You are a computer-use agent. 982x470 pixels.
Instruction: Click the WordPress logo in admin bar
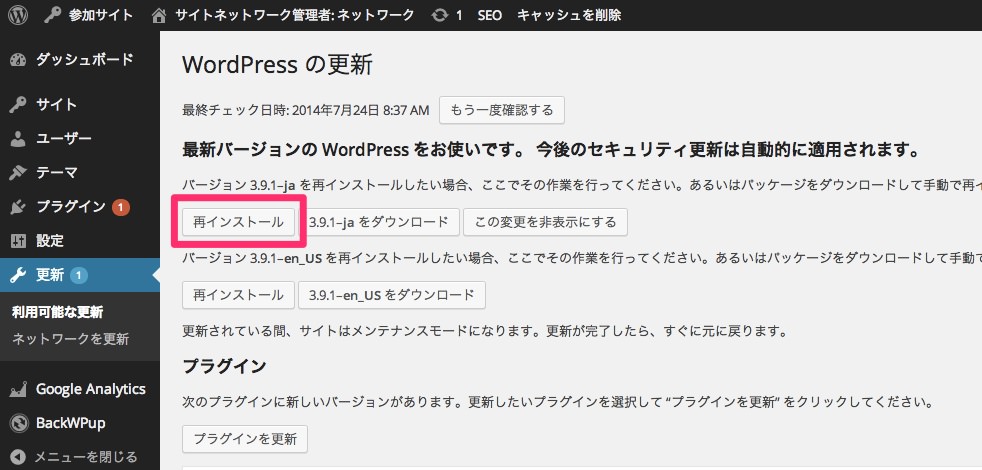[18, 15]
